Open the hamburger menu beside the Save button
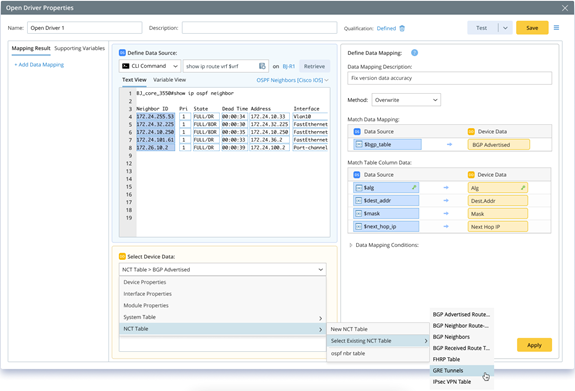 [556, 28]
